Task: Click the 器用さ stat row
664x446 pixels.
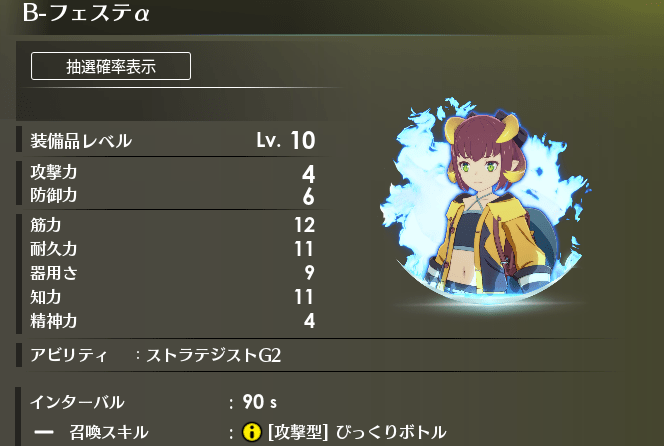Action: pyautogui.click(x=173, y=273)
